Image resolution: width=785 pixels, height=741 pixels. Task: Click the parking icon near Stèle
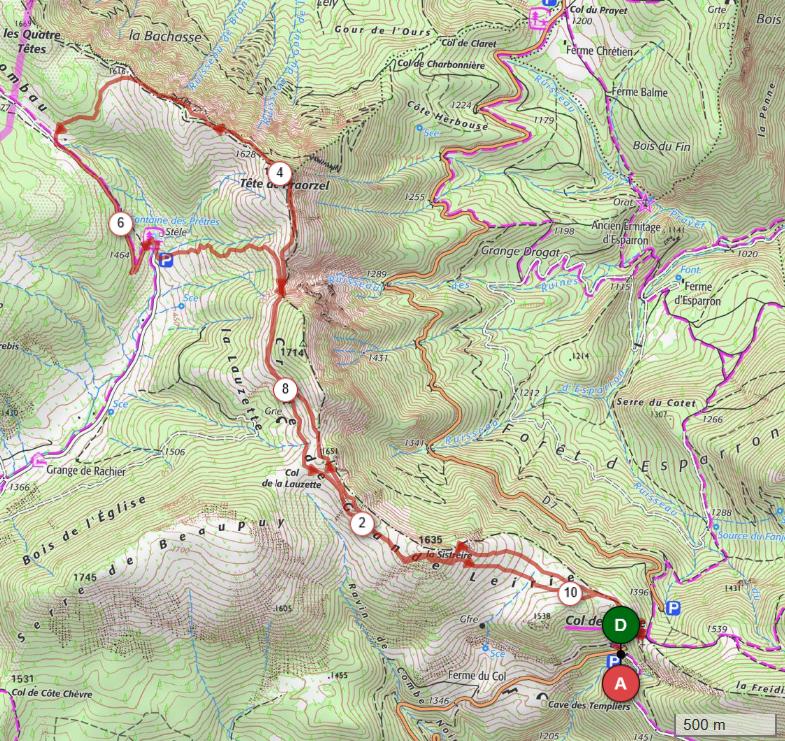point(165,260)
